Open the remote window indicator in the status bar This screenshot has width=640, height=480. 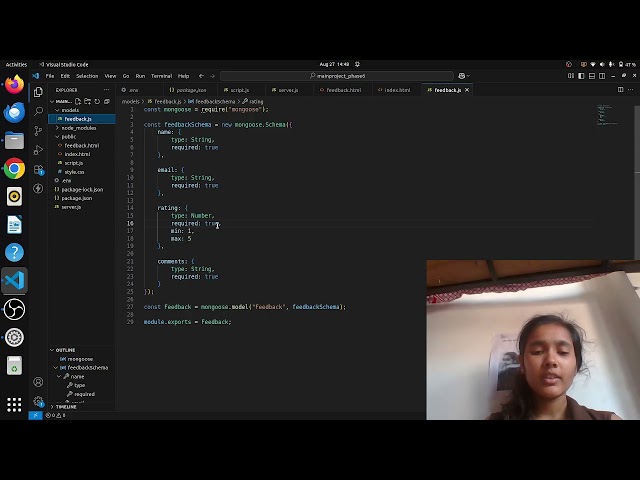pyautogui.click(x=35, y=415)
